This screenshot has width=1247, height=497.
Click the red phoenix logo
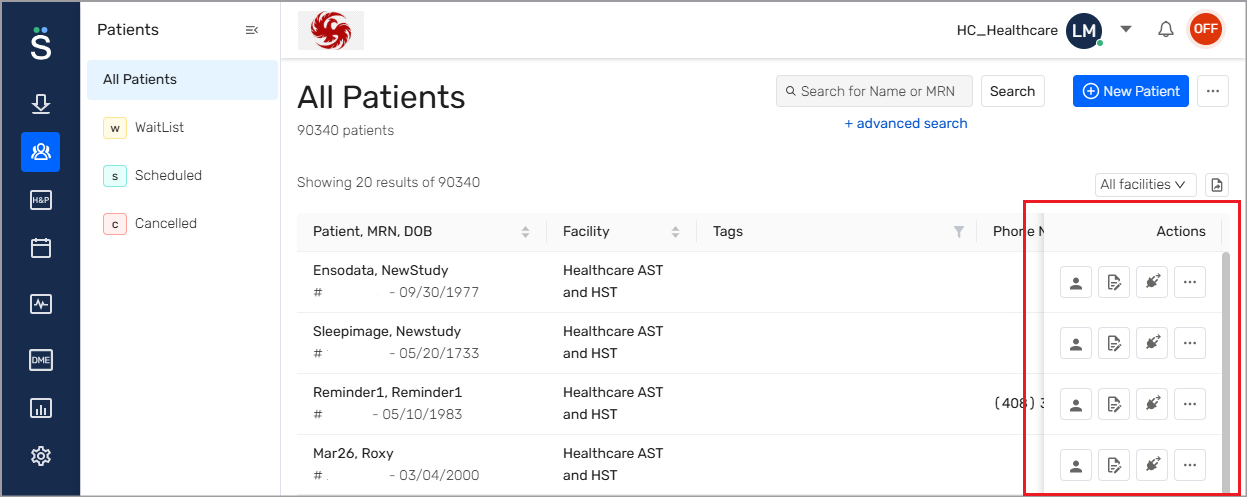pos(331,30)
